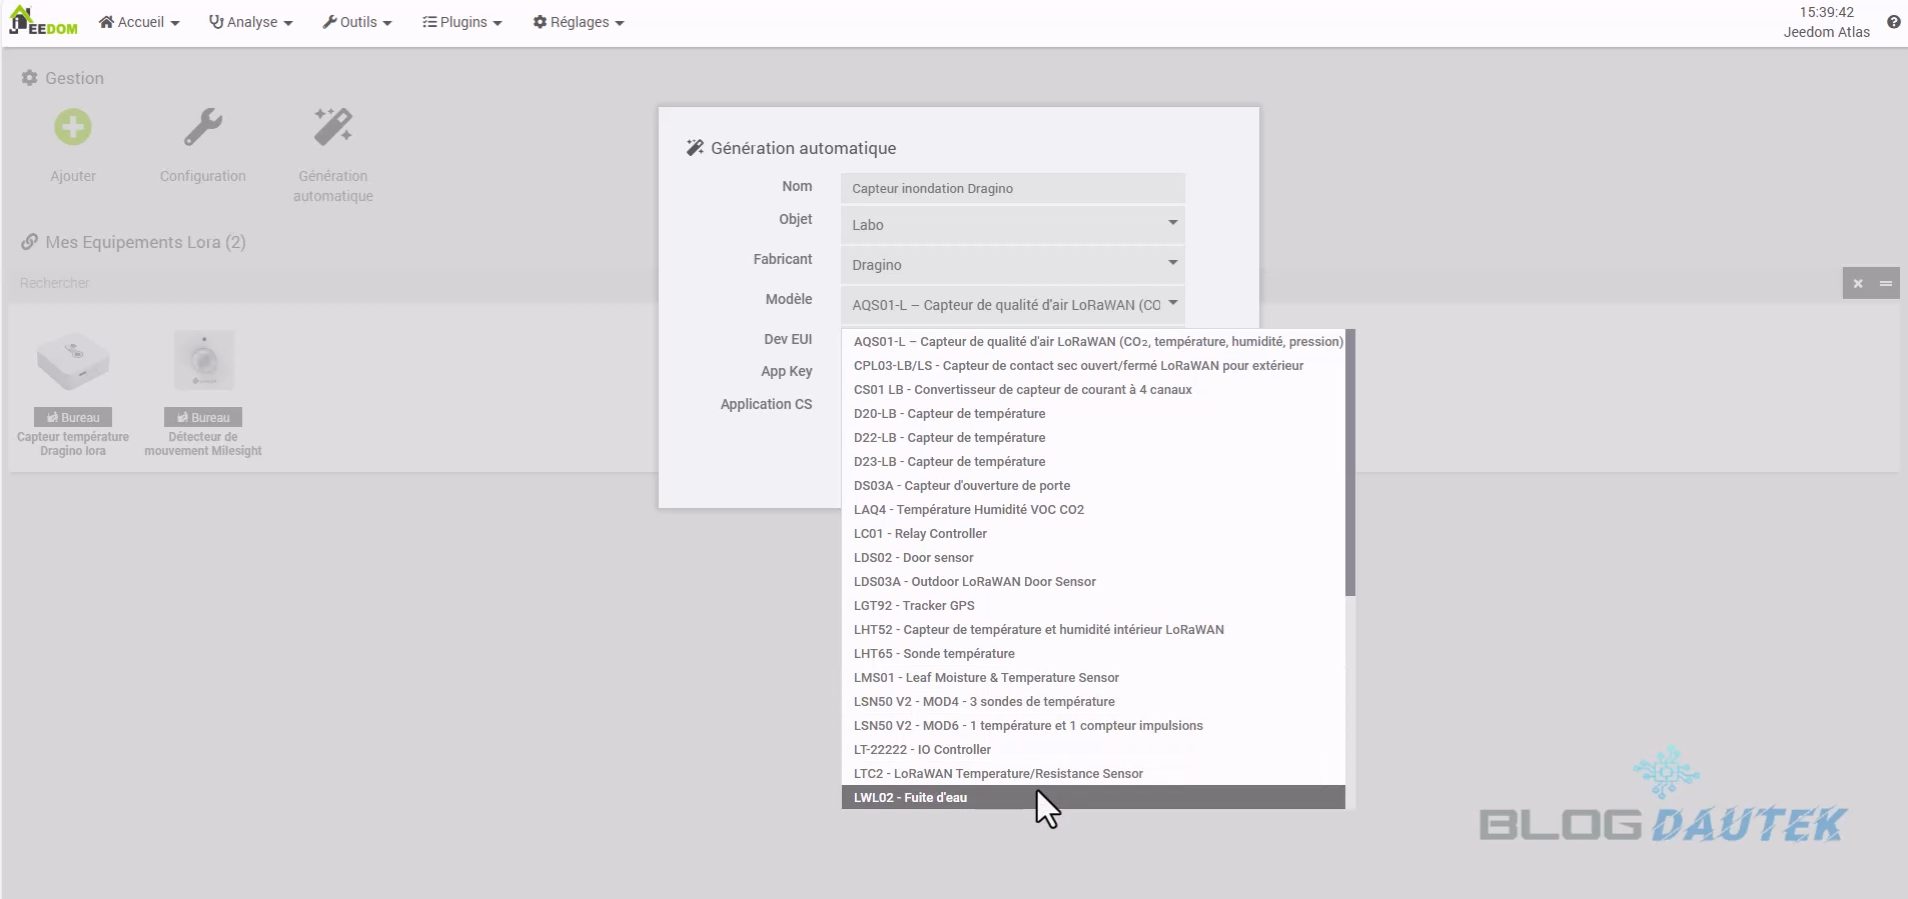Expand the Objet dropdown showing Labo

click(1012, 225)
